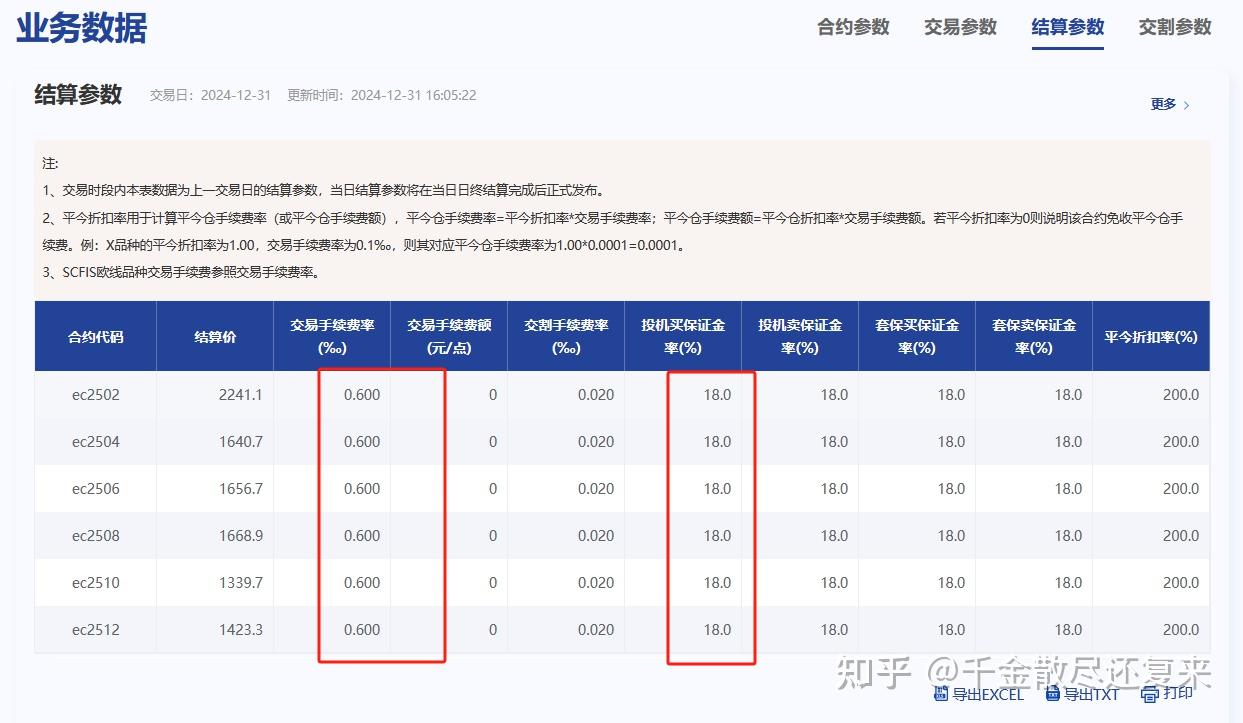Select the 结算参数 tab
This screenshot has width=1243, height=723.
pyautogui.click(x=1068, y=27)
